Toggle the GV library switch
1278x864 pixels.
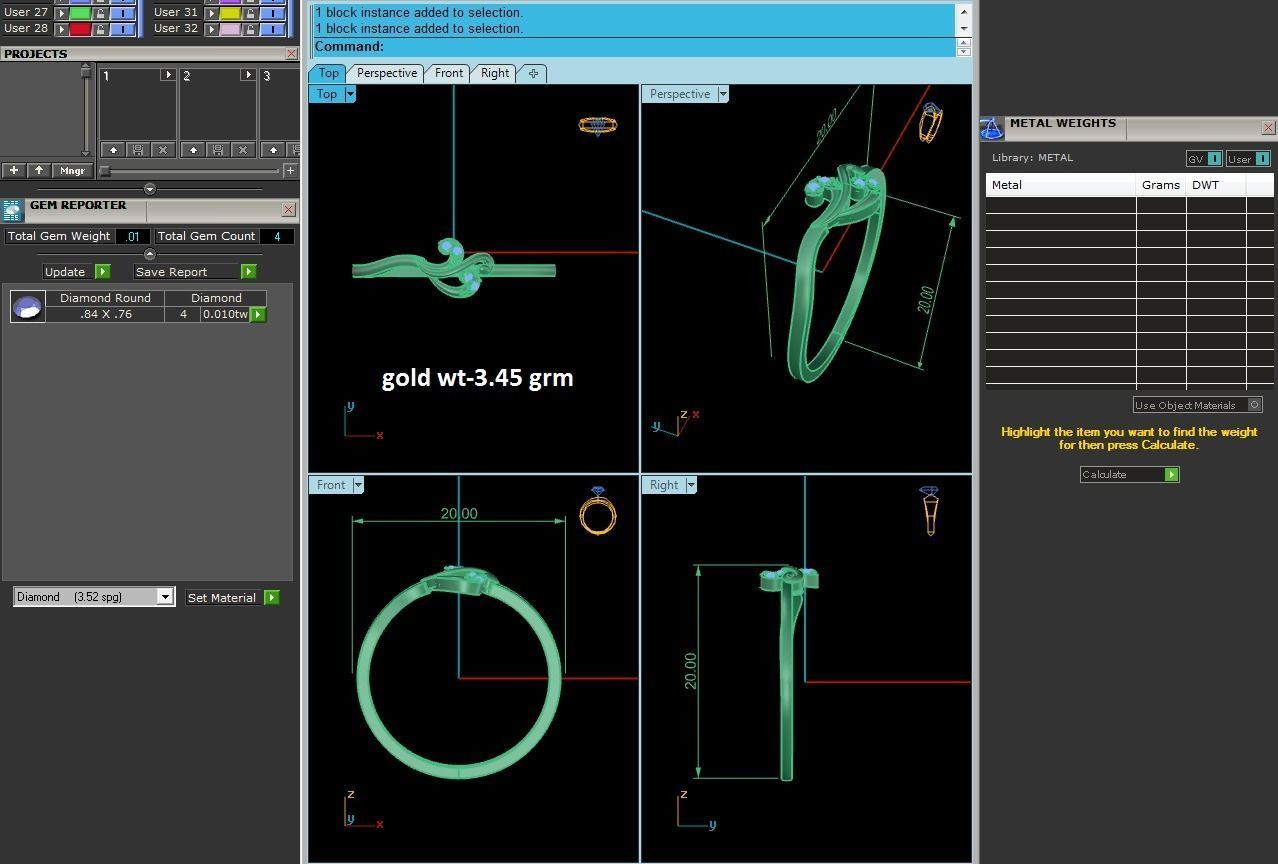[x=1214, y=159]
